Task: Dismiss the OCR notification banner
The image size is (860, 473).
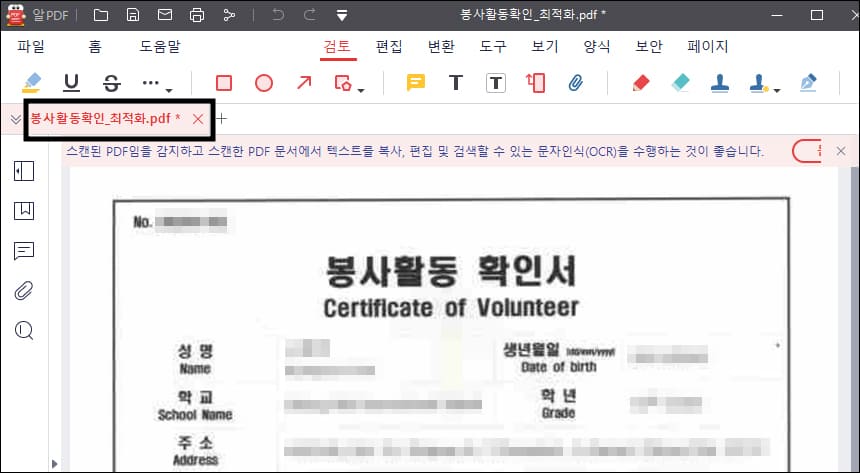Action: 841,151
